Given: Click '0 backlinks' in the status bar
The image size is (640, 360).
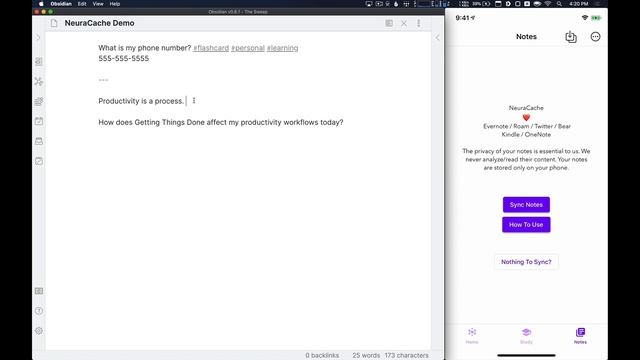Looking at the screenshot, I should [322, 355].
